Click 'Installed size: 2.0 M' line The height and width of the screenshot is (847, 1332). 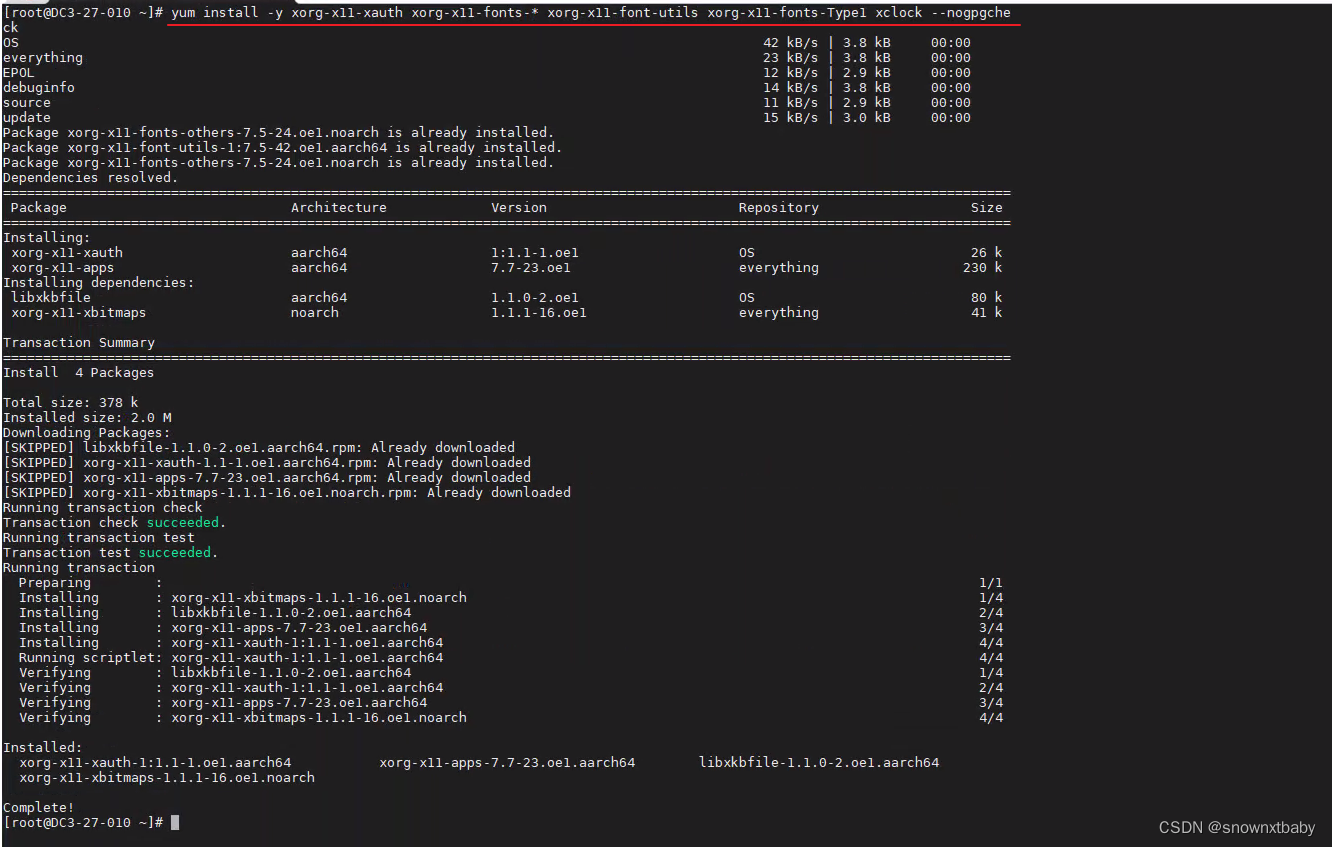tap(87, 418)
